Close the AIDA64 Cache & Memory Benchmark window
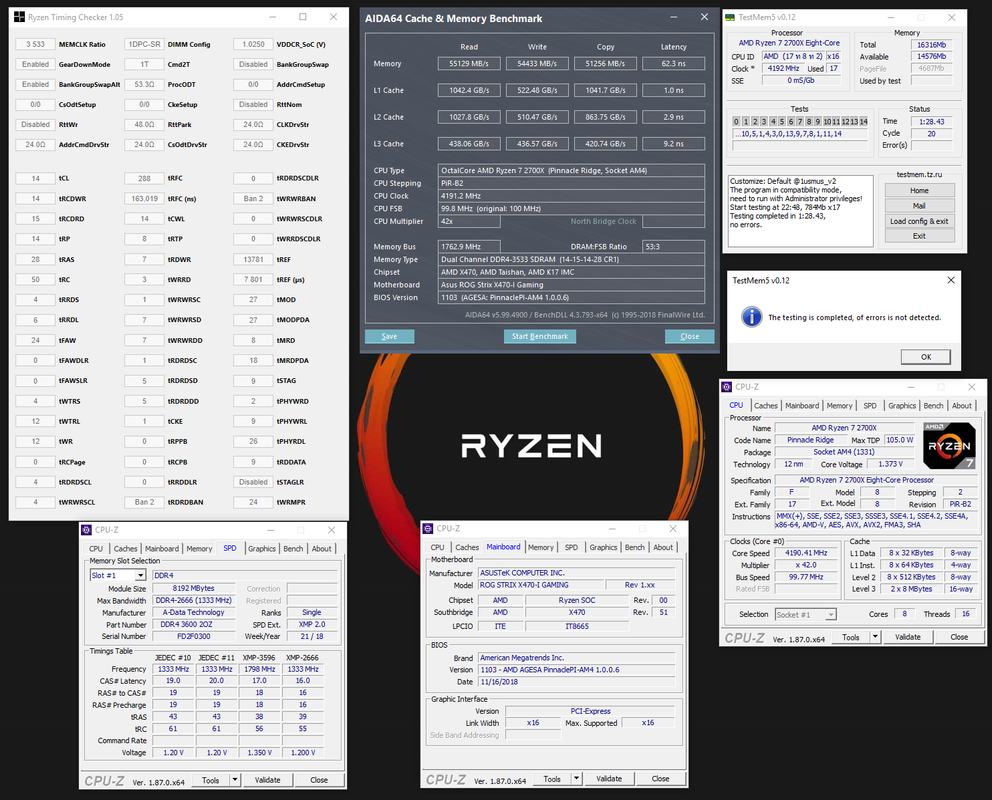Screen dimensions: 992x800 704,17
